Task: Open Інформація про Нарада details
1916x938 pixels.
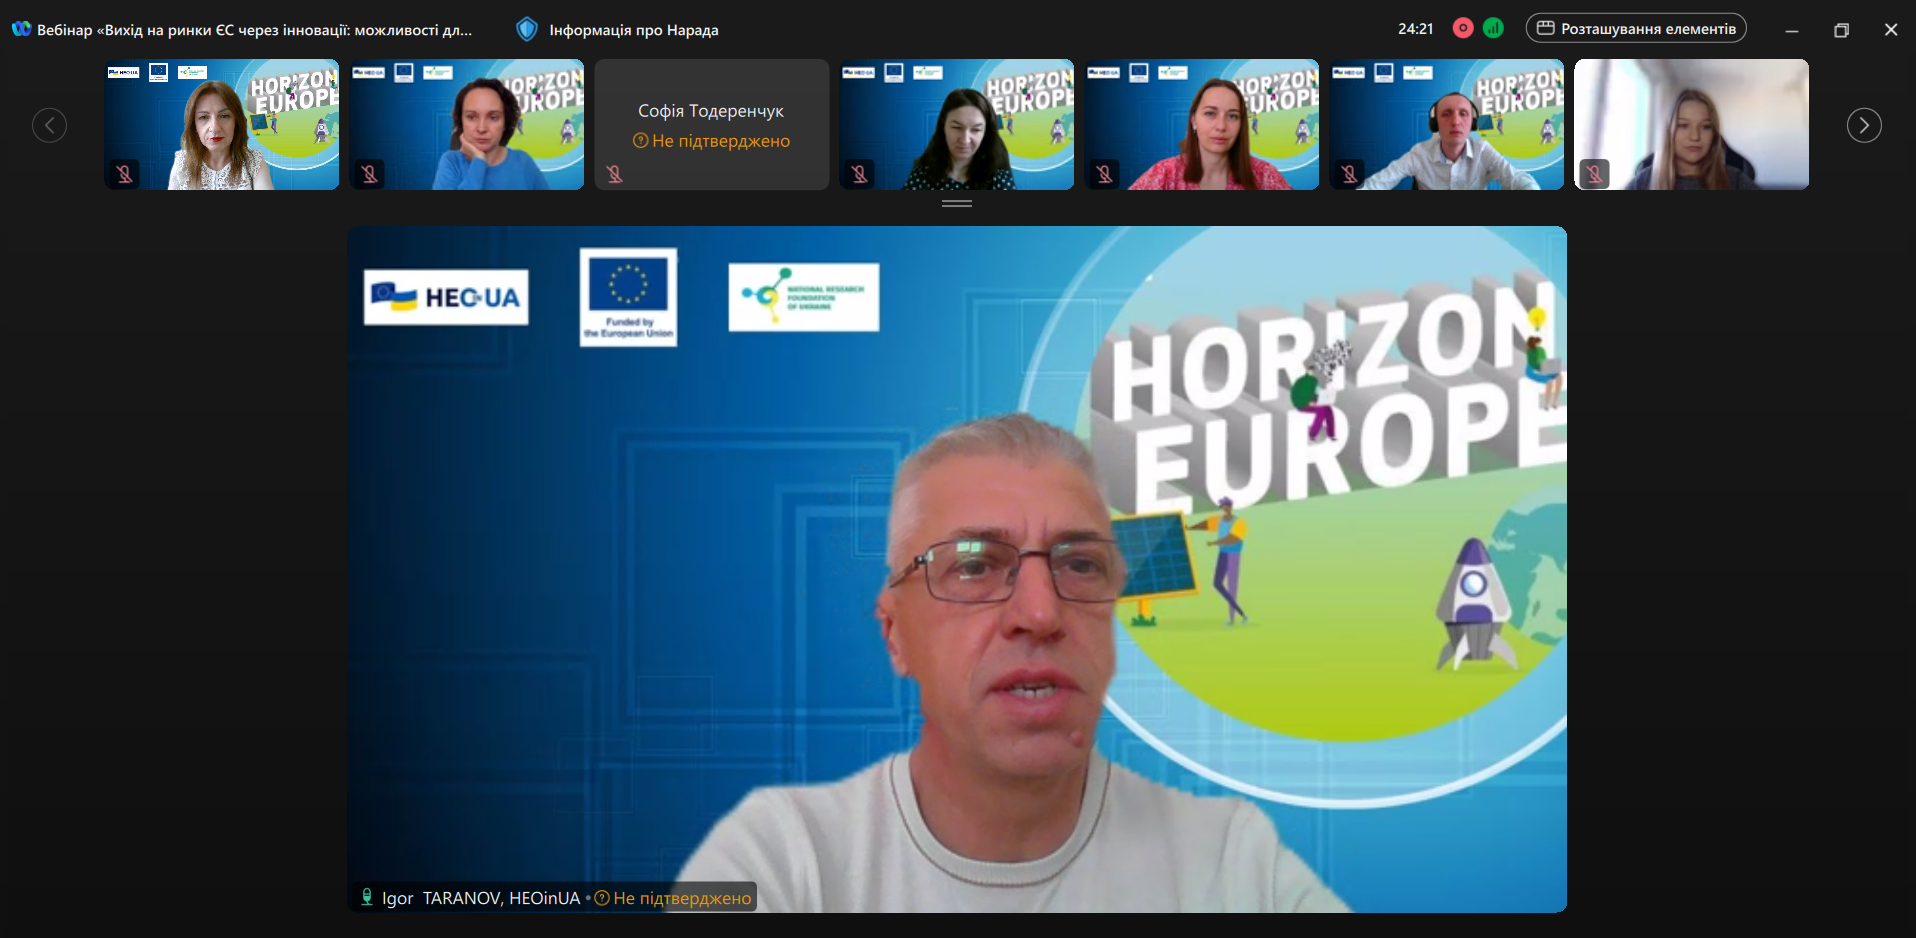Action: (633, 30)
